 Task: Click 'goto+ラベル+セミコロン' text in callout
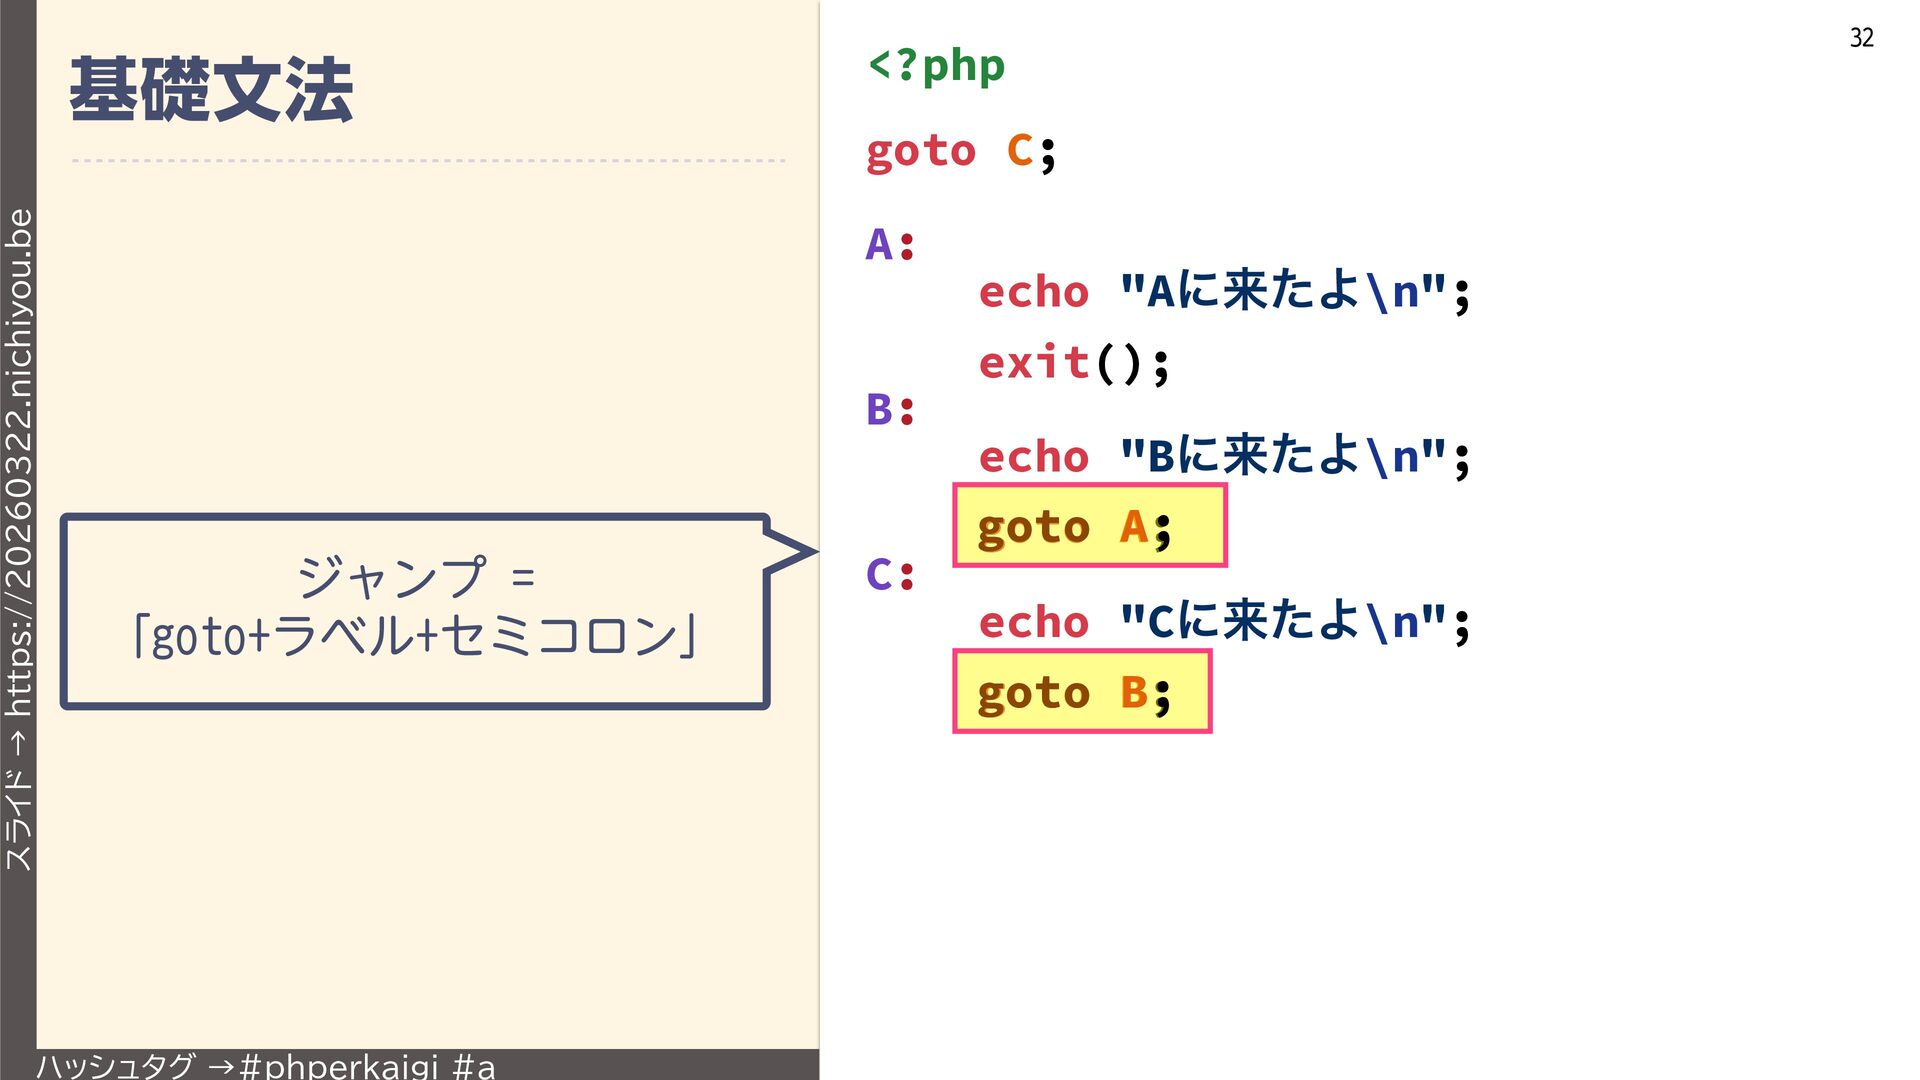click(415, 636)
